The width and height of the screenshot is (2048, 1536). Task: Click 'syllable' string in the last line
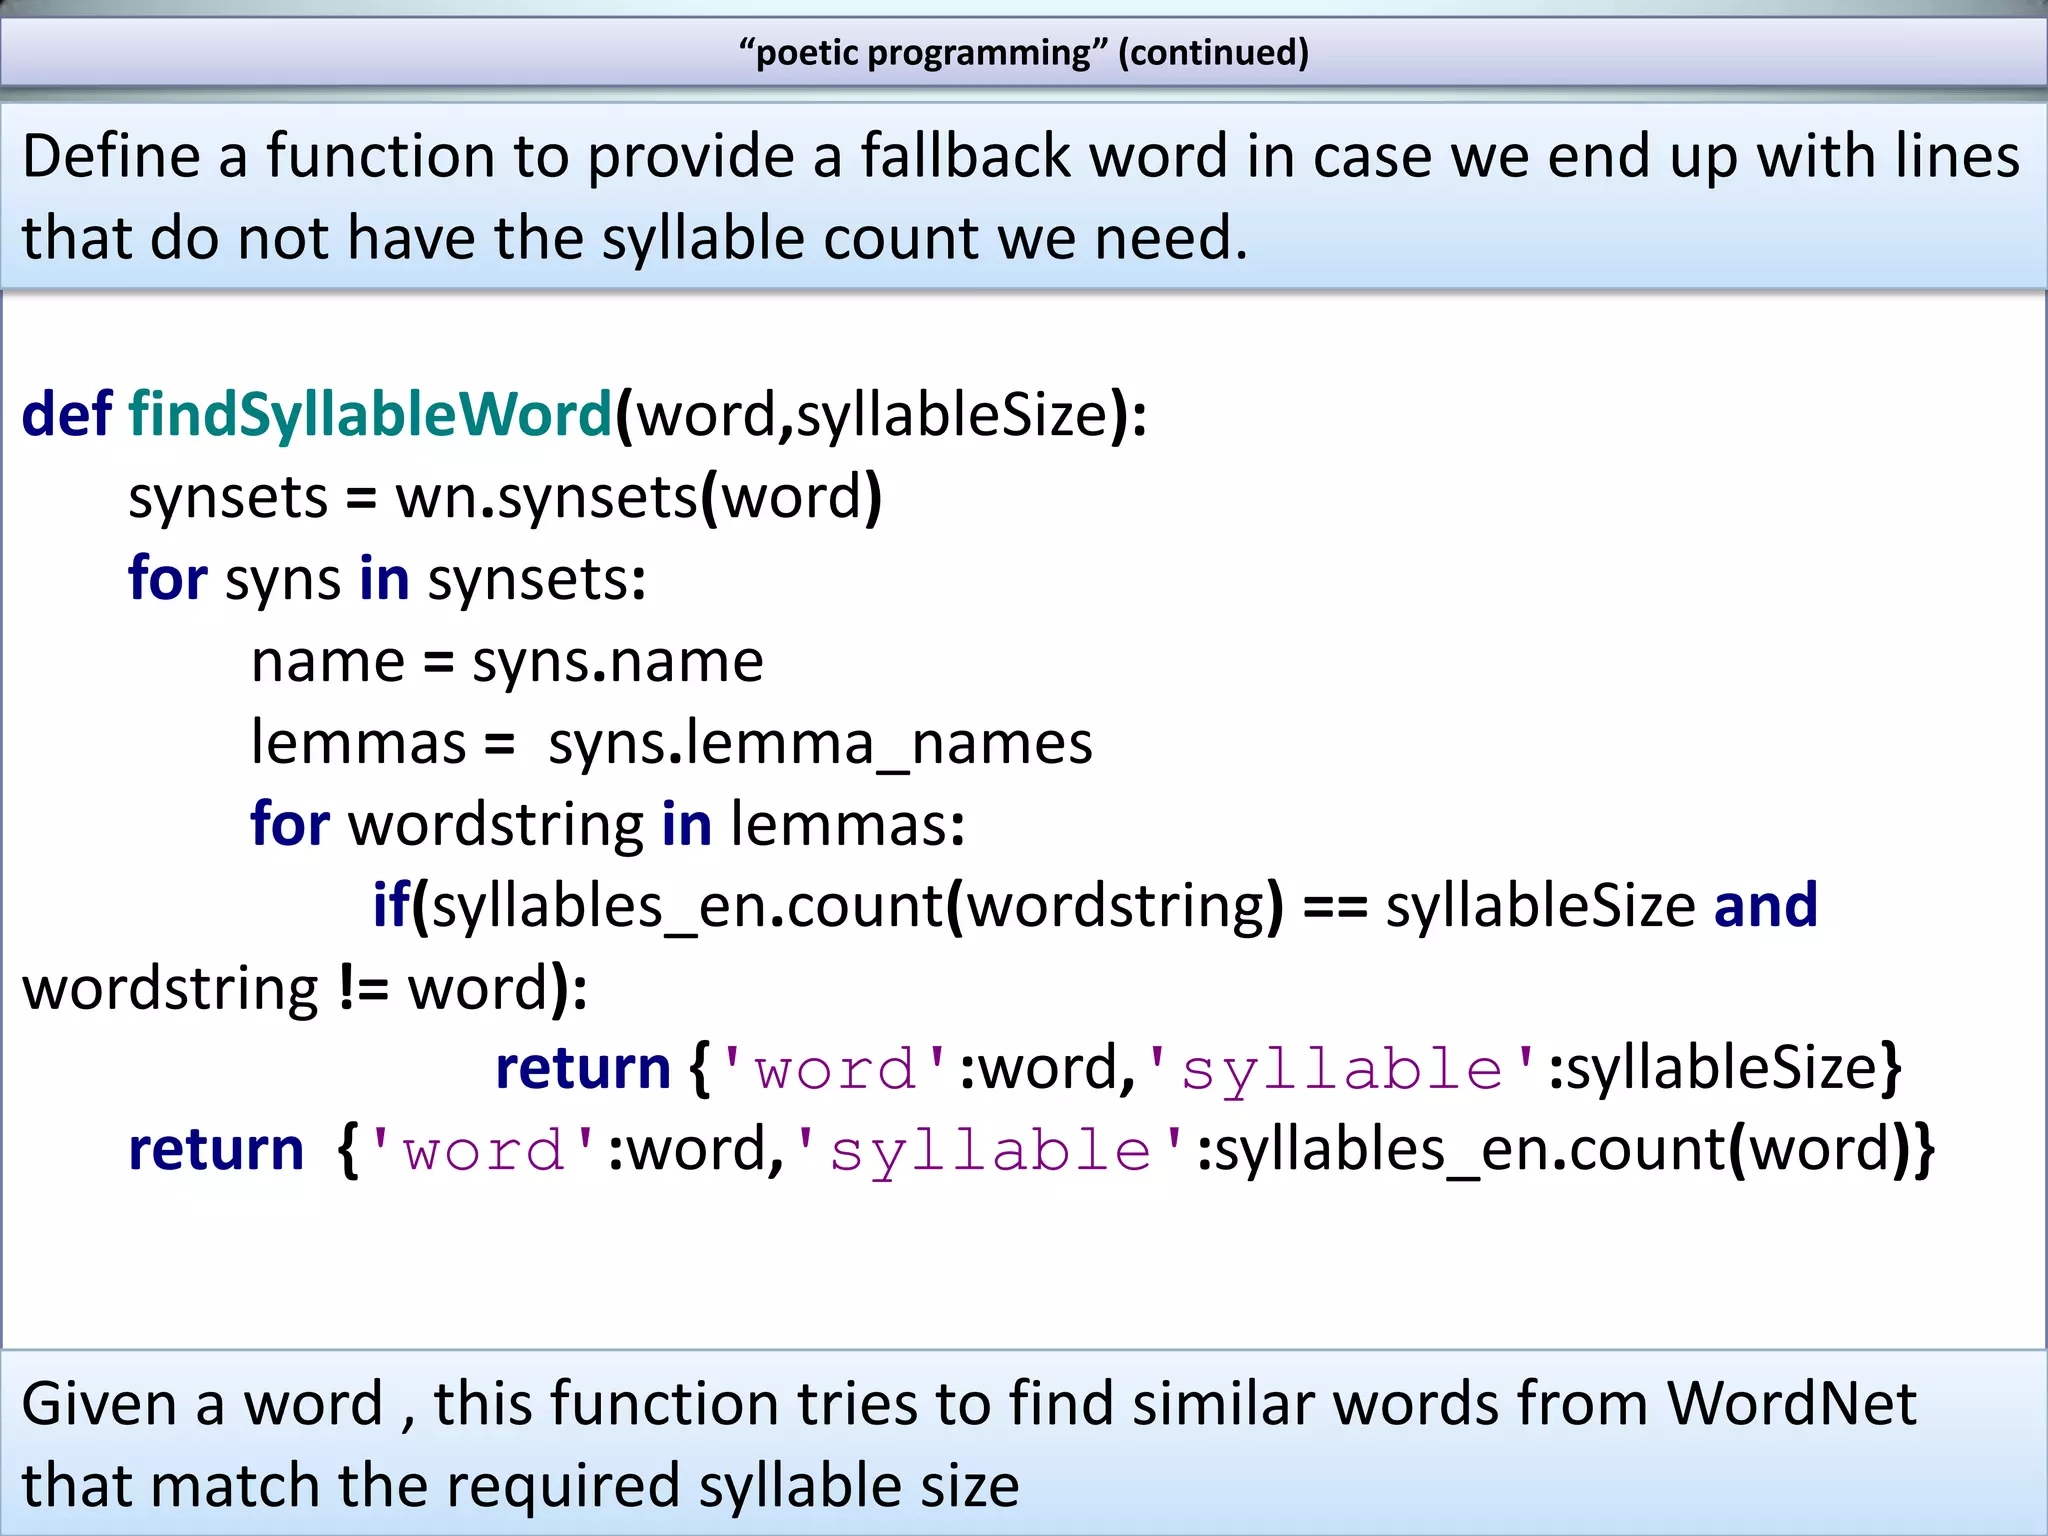pyautogui.click(x=992, y=1150)
